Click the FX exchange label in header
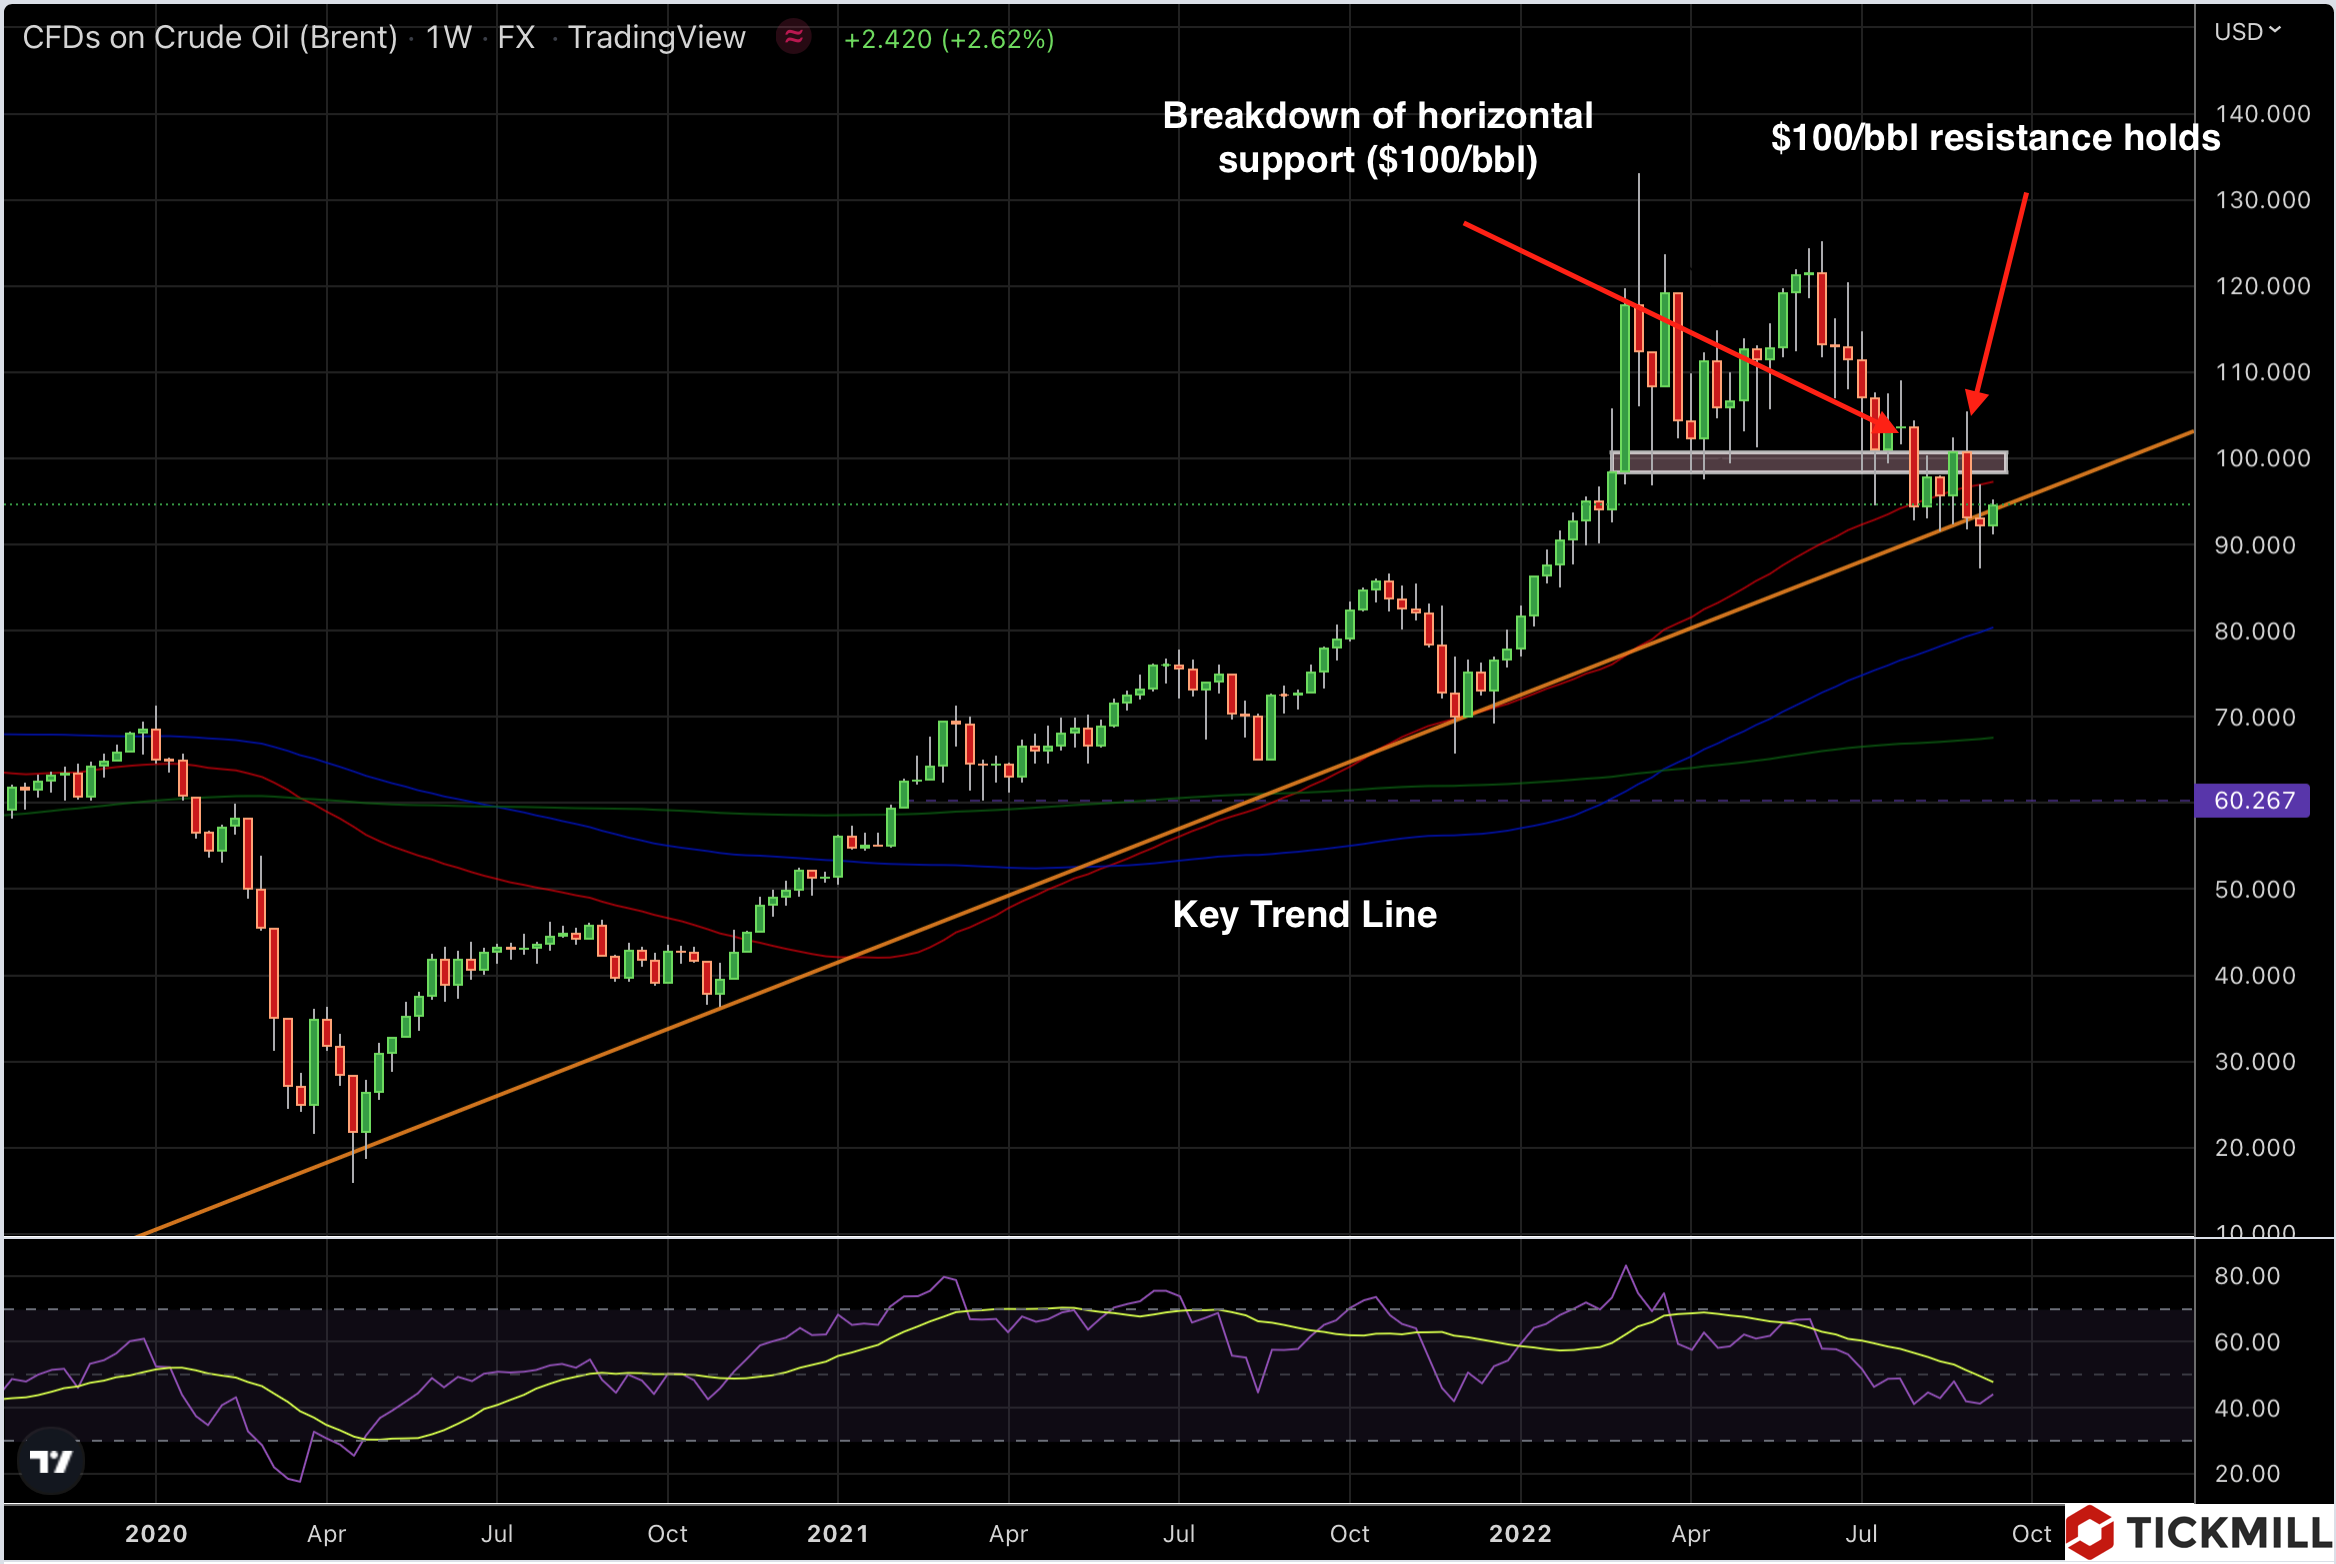This screenshot has width=2336, height=1564. point(516,38)
